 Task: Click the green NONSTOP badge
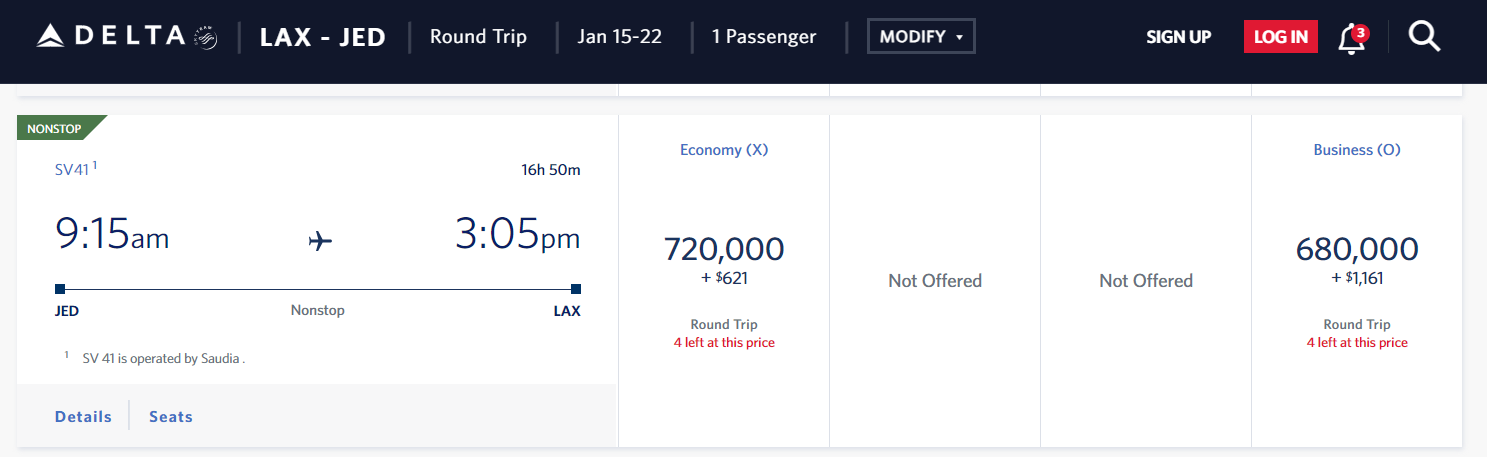coord(55,129)
